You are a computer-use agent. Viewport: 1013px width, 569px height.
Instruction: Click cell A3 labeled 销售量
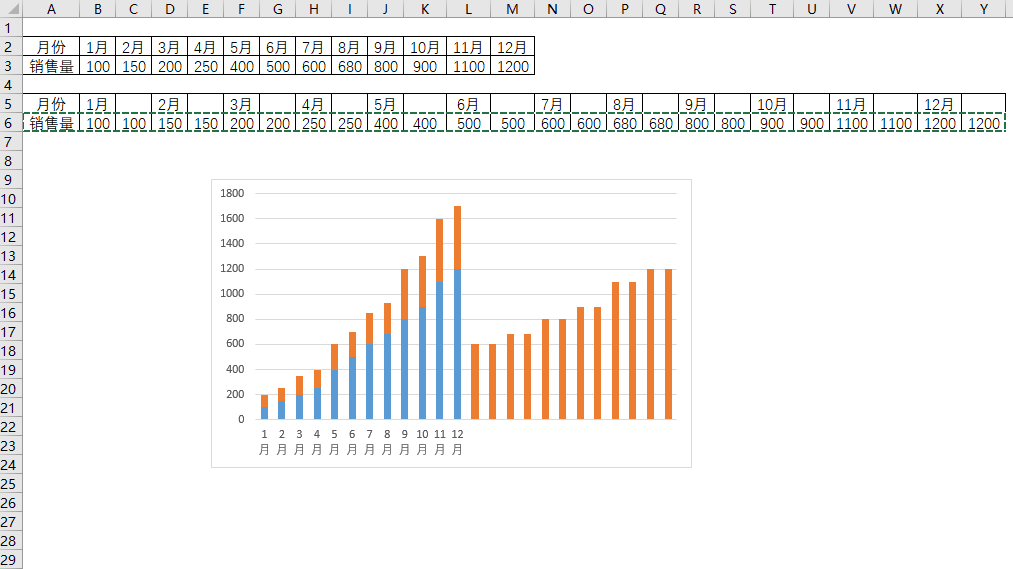tap(51, 66)
